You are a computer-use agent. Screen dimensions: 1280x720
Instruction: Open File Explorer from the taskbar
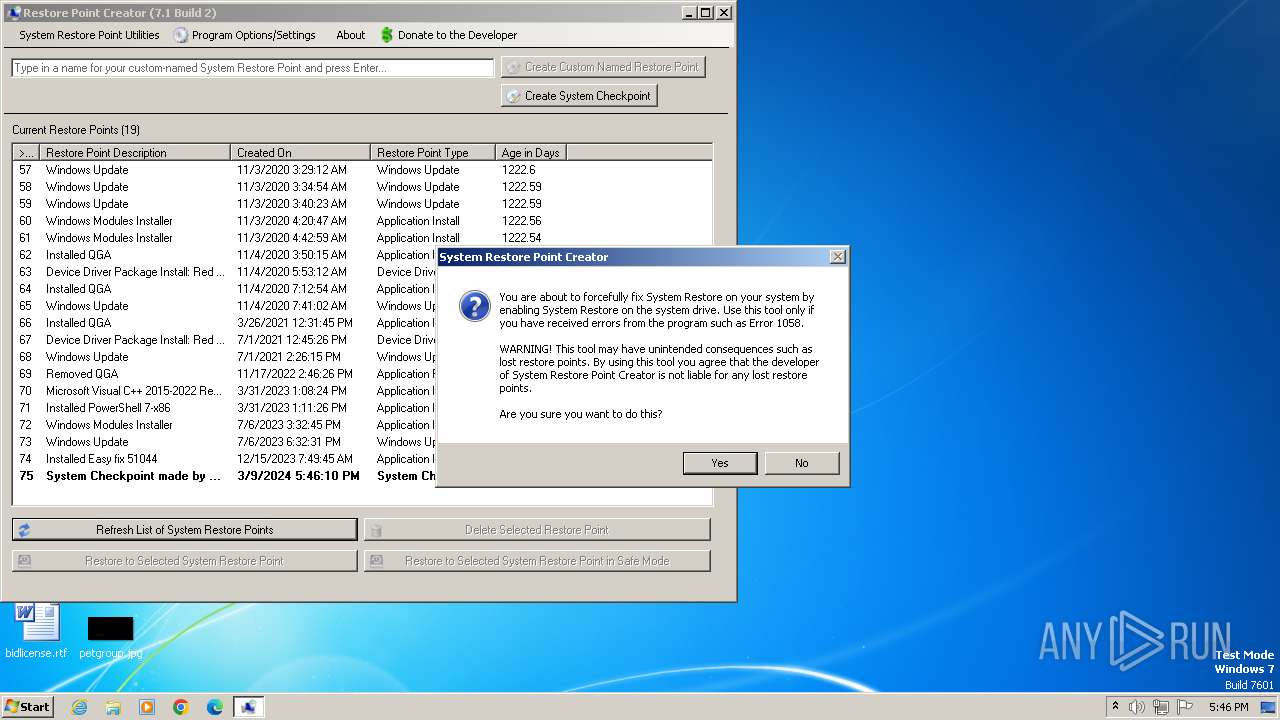click(113, 707)
